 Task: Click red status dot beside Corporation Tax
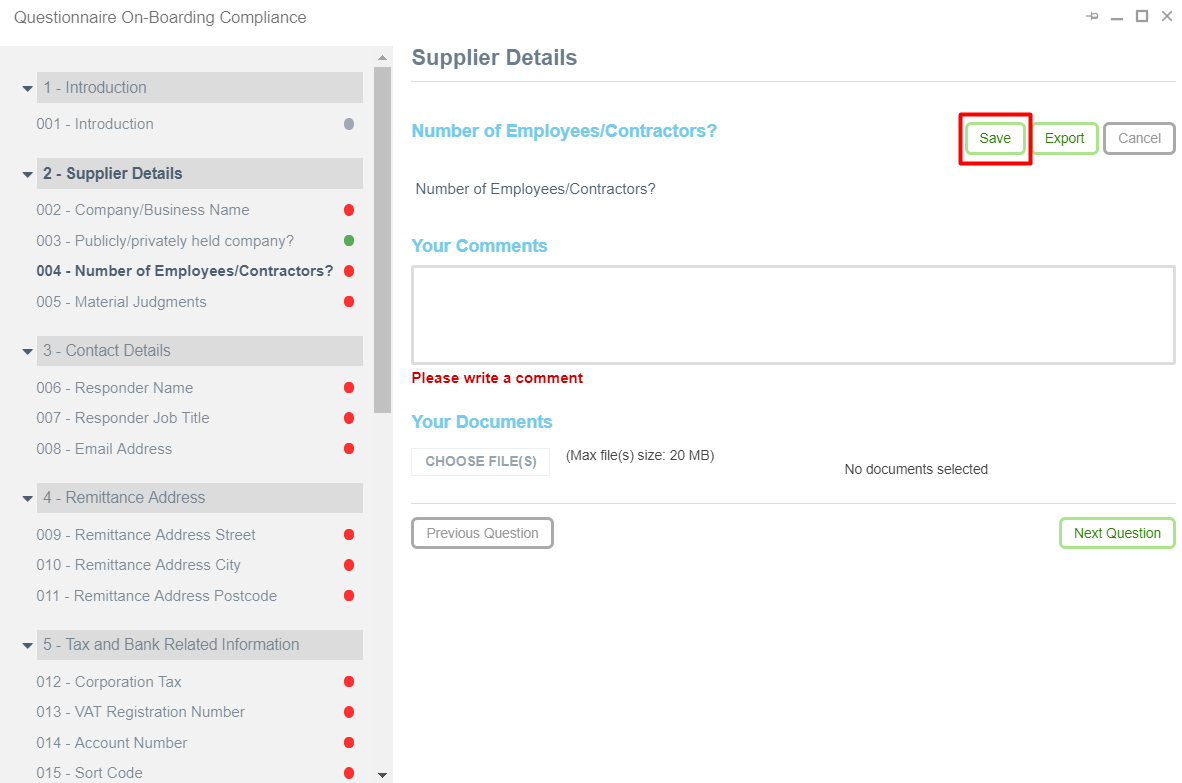coord(349,682)
